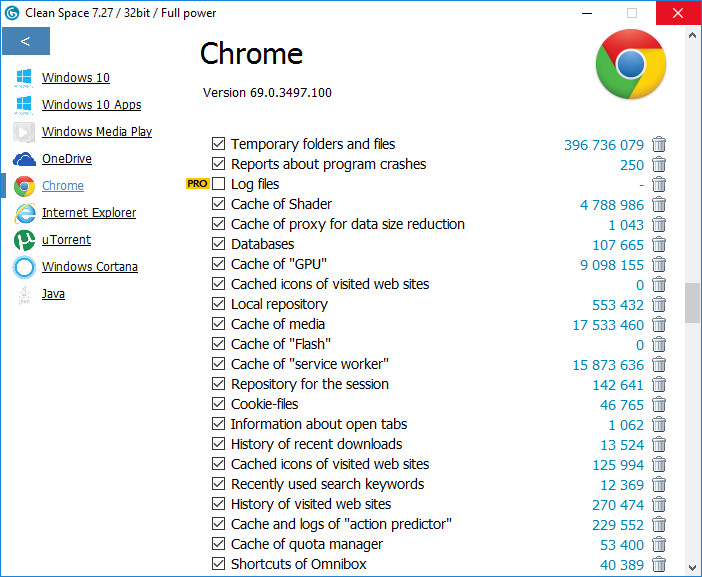702x577 pixels.
Task: Click the vertical scrollbar thumb
Action: [692, 302]
